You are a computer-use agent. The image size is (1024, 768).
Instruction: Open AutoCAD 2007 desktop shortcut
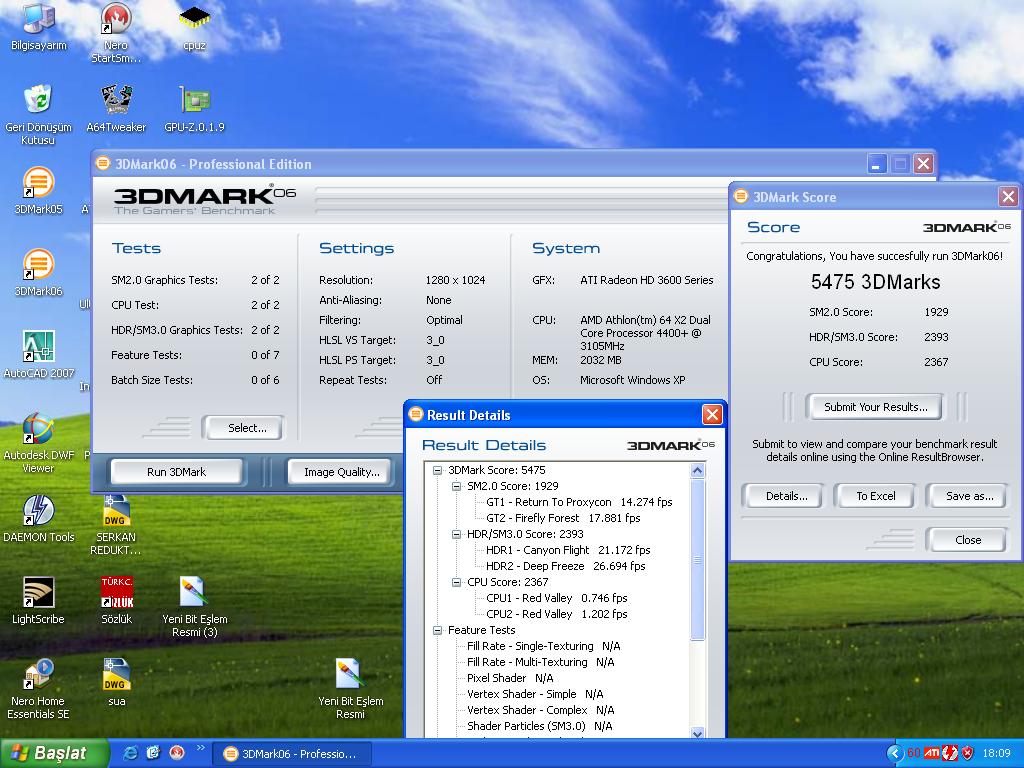(x=39, y=354)
